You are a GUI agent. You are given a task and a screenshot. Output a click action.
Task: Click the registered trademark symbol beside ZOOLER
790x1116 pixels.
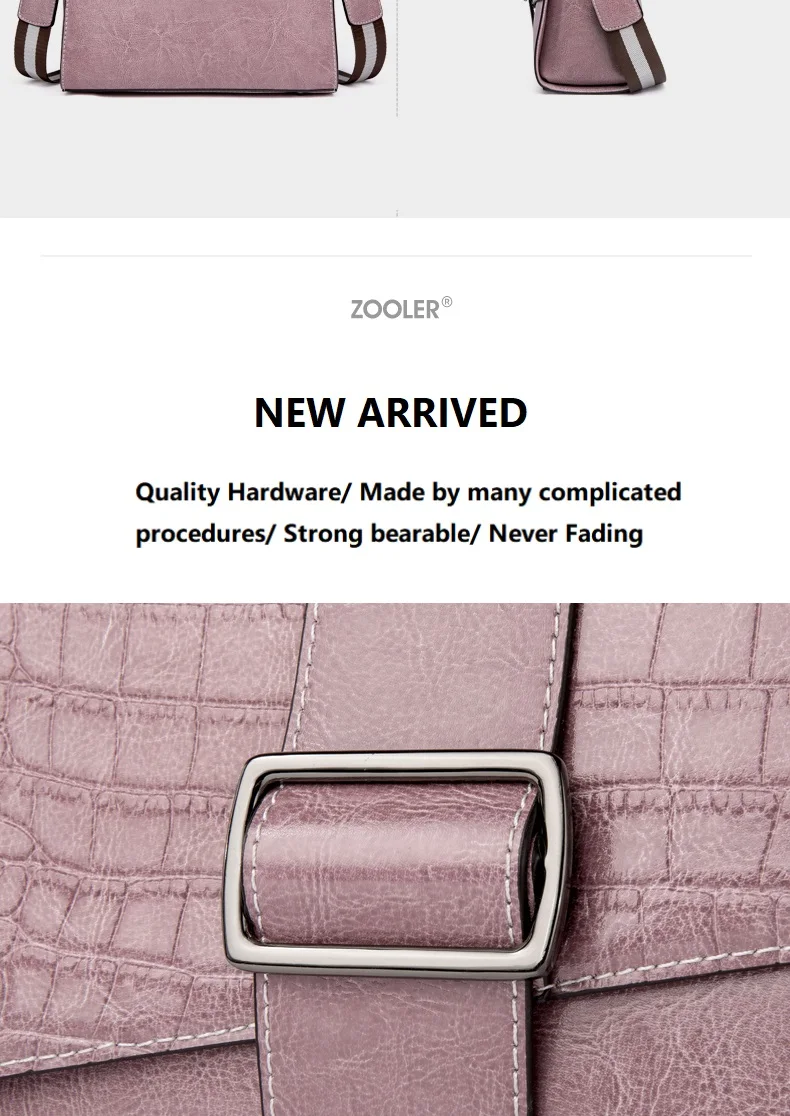447,302
